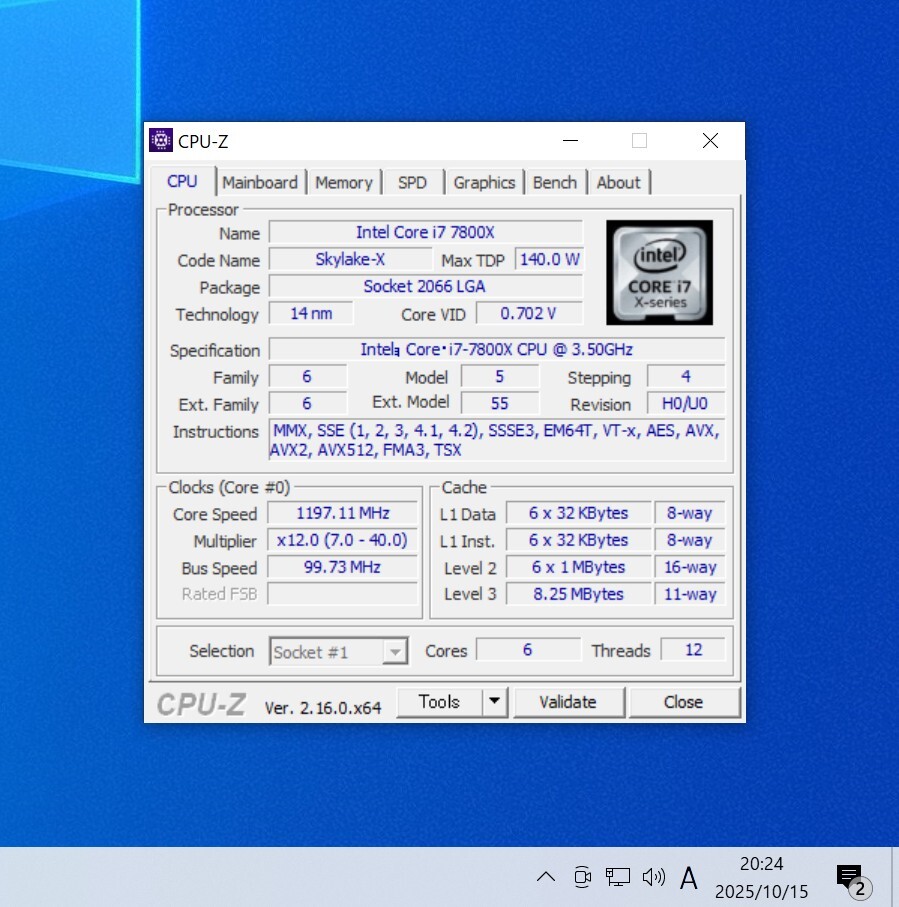The image size is (899, 907).
Task: Click the specification field with 3.50GHz
Action: [x=496, y=349]
